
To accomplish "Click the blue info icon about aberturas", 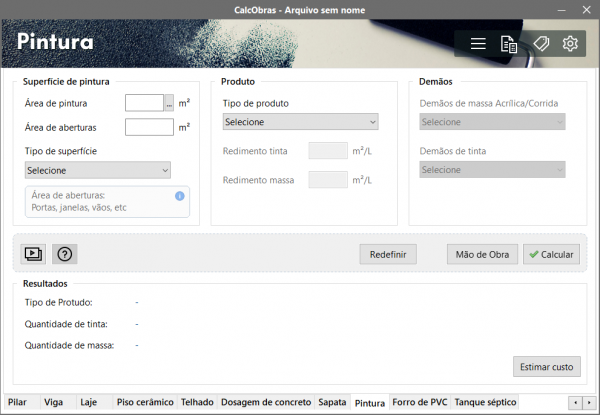I will click(180, 196).
